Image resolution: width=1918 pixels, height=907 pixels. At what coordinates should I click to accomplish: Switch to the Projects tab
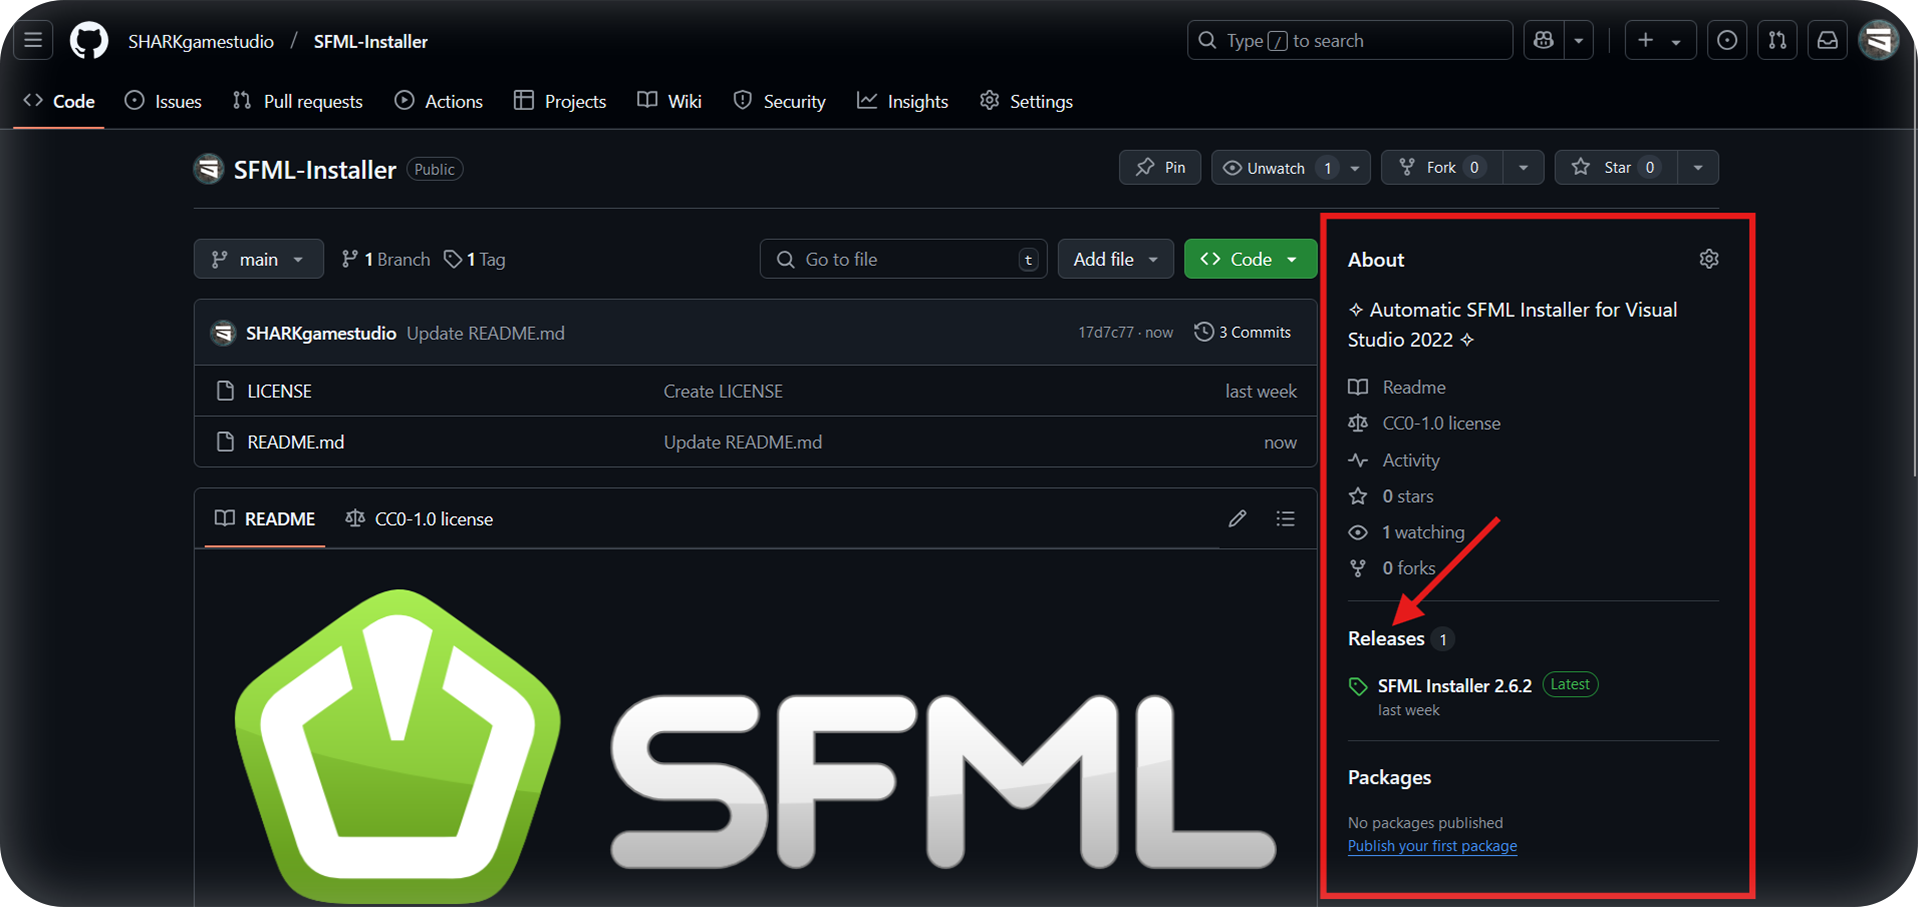pyautogui.click(x=560, y=101)
